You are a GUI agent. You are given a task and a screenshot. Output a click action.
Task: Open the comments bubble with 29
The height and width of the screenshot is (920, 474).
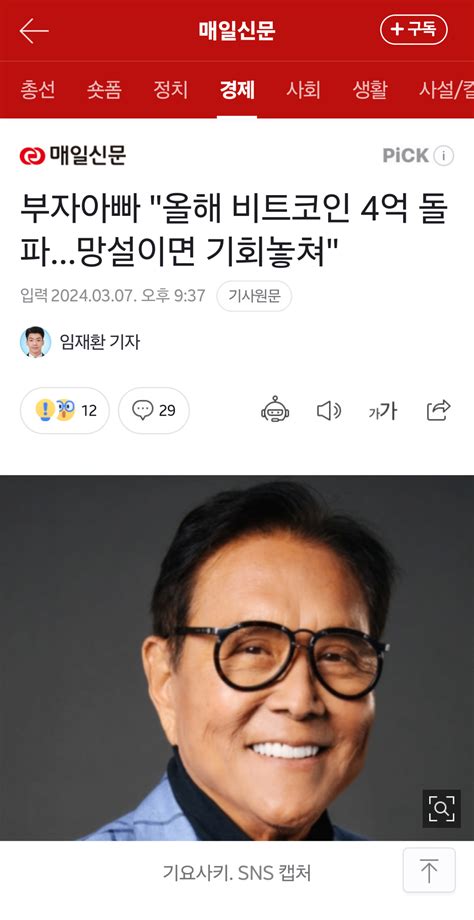click(154, 410)
